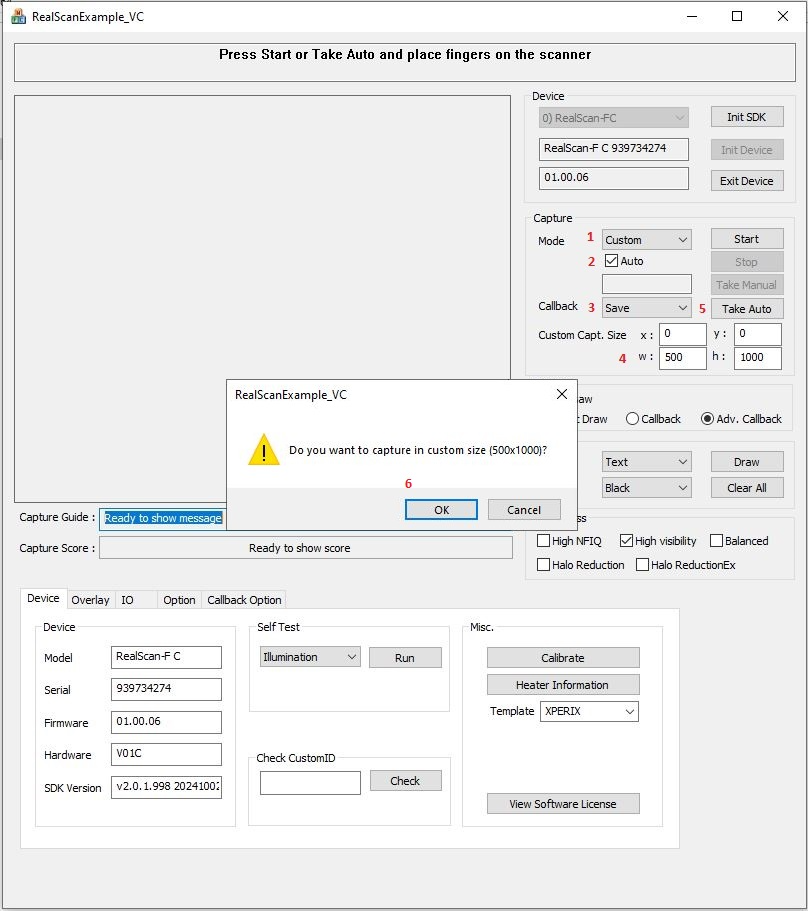
Task: Start the capture with Start button
Action: point(747,239)
